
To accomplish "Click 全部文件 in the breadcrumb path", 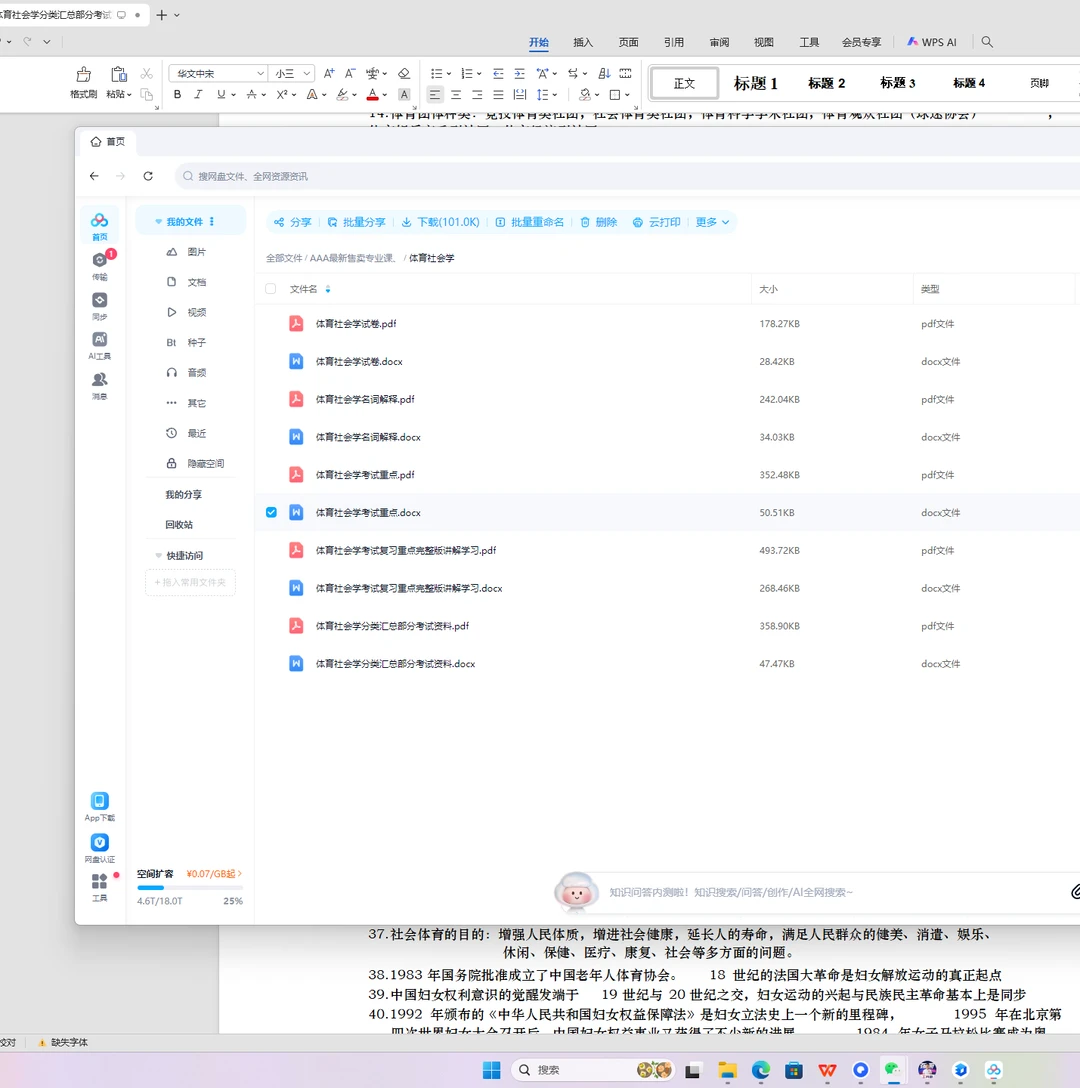I will [284, 258].
